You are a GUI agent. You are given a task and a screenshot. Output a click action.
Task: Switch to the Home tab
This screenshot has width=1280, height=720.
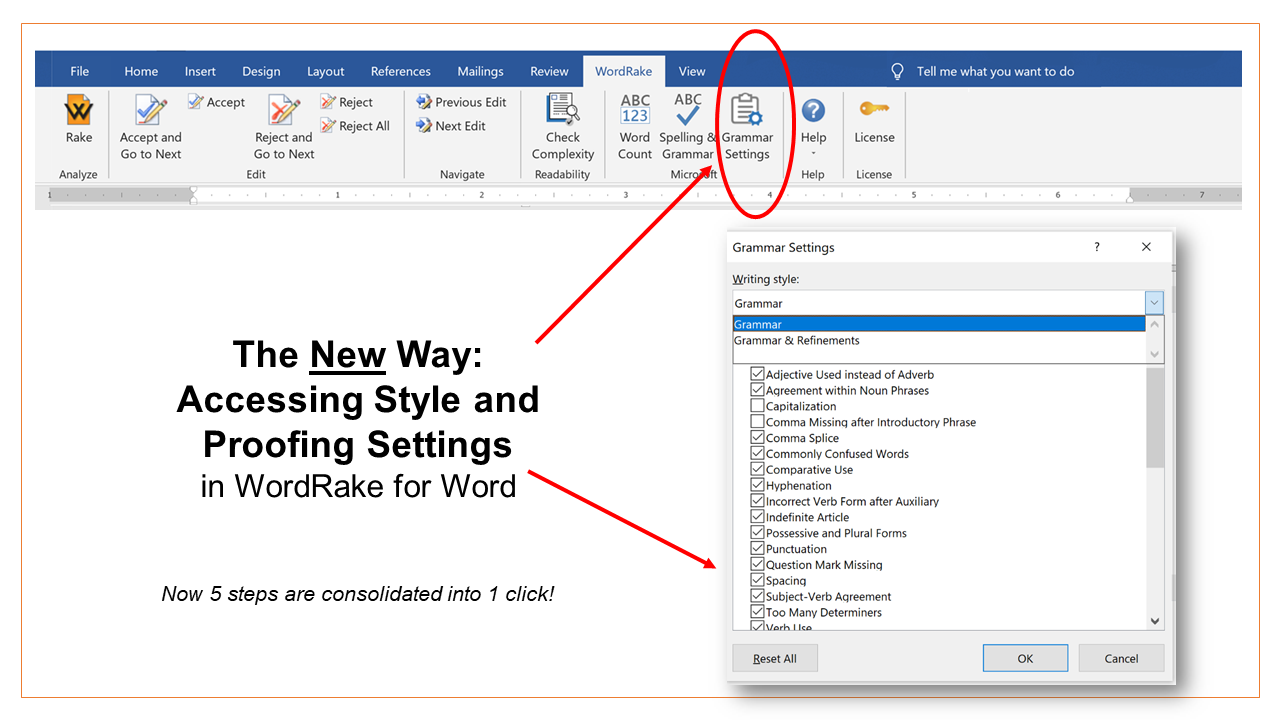141,71
